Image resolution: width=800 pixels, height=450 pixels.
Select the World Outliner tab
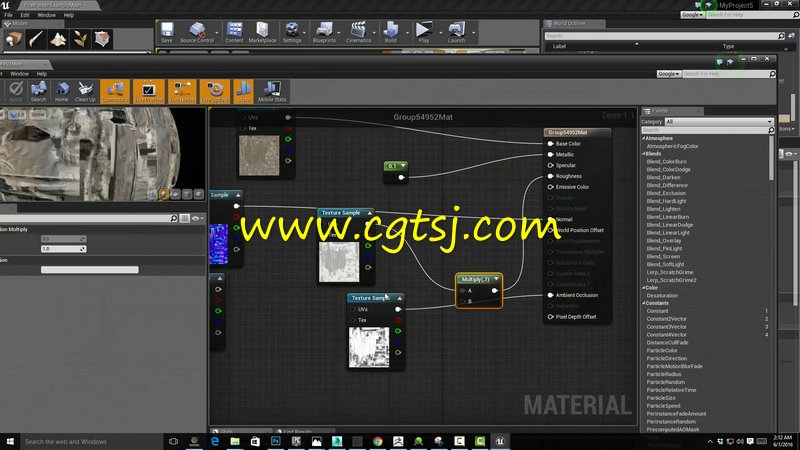[x=573, y=23]
